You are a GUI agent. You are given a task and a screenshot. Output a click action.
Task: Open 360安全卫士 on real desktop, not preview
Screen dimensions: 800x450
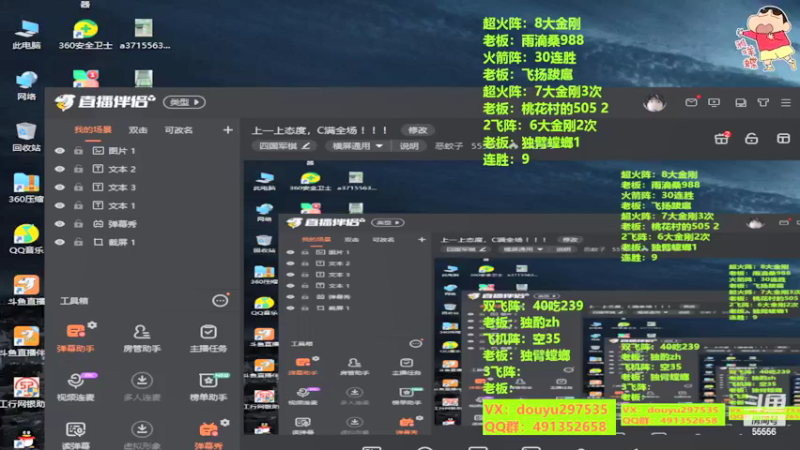point(85,35)
